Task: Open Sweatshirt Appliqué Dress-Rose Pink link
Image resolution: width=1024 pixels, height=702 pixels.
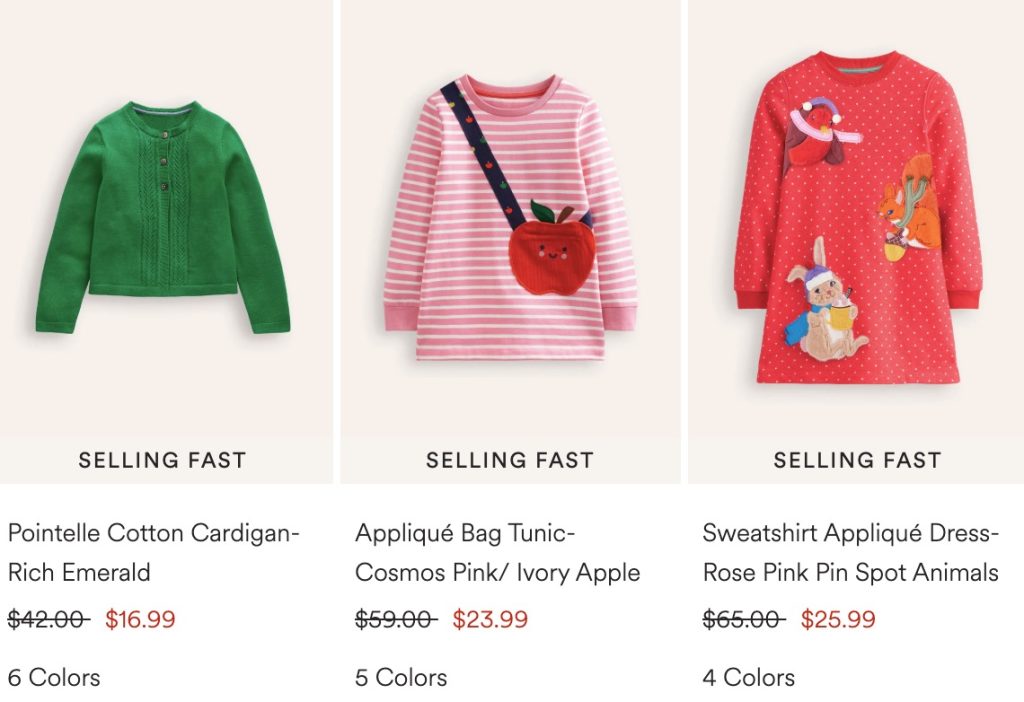Action: pos(850,553)
